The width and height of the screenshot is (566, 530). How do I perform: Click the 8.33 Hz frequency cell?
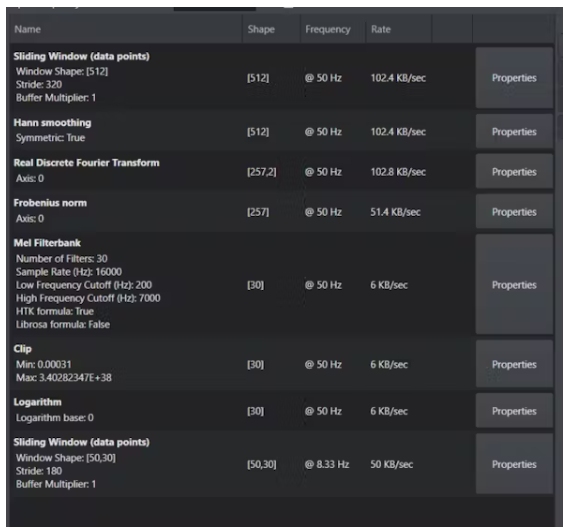pyautogui.click(x=327, y=464)
